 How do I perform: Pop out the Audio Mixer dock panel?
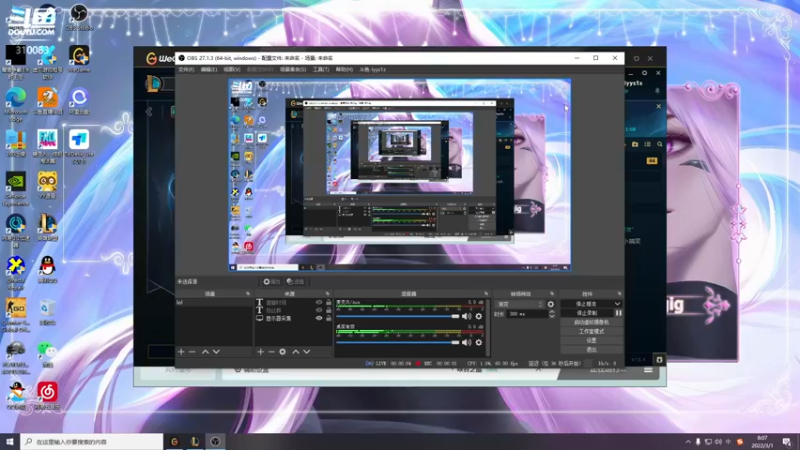tap(486, 294)
